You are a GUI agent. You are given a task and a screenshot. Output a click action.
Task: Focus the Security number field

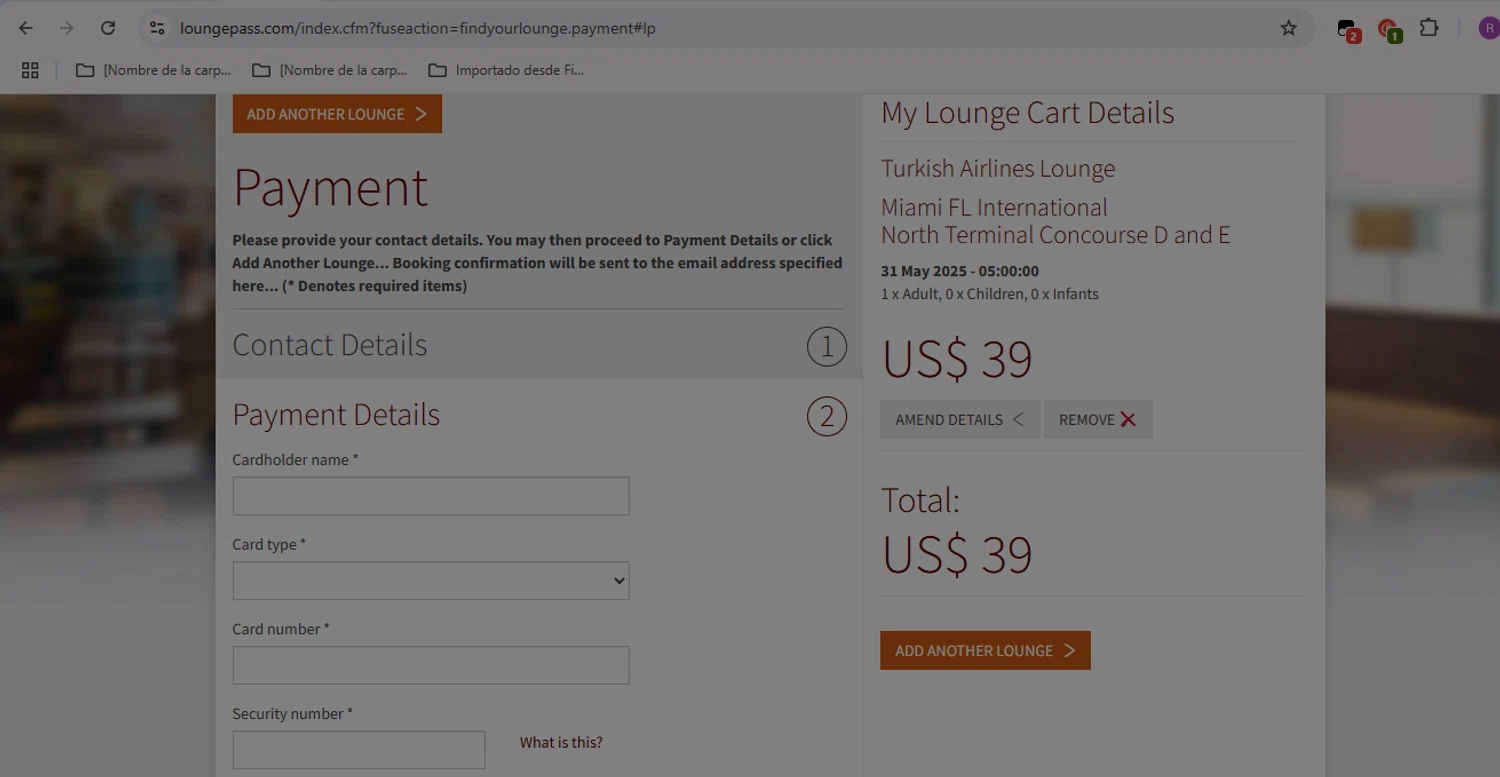[x=359, y=750]
